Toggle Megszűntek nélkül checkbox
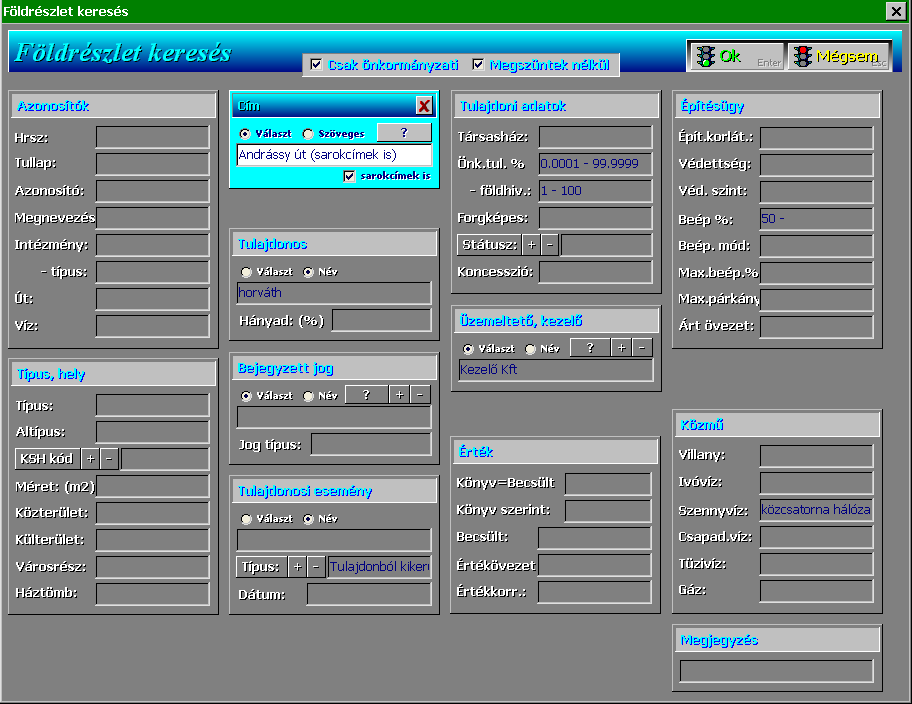 (478, 65)
